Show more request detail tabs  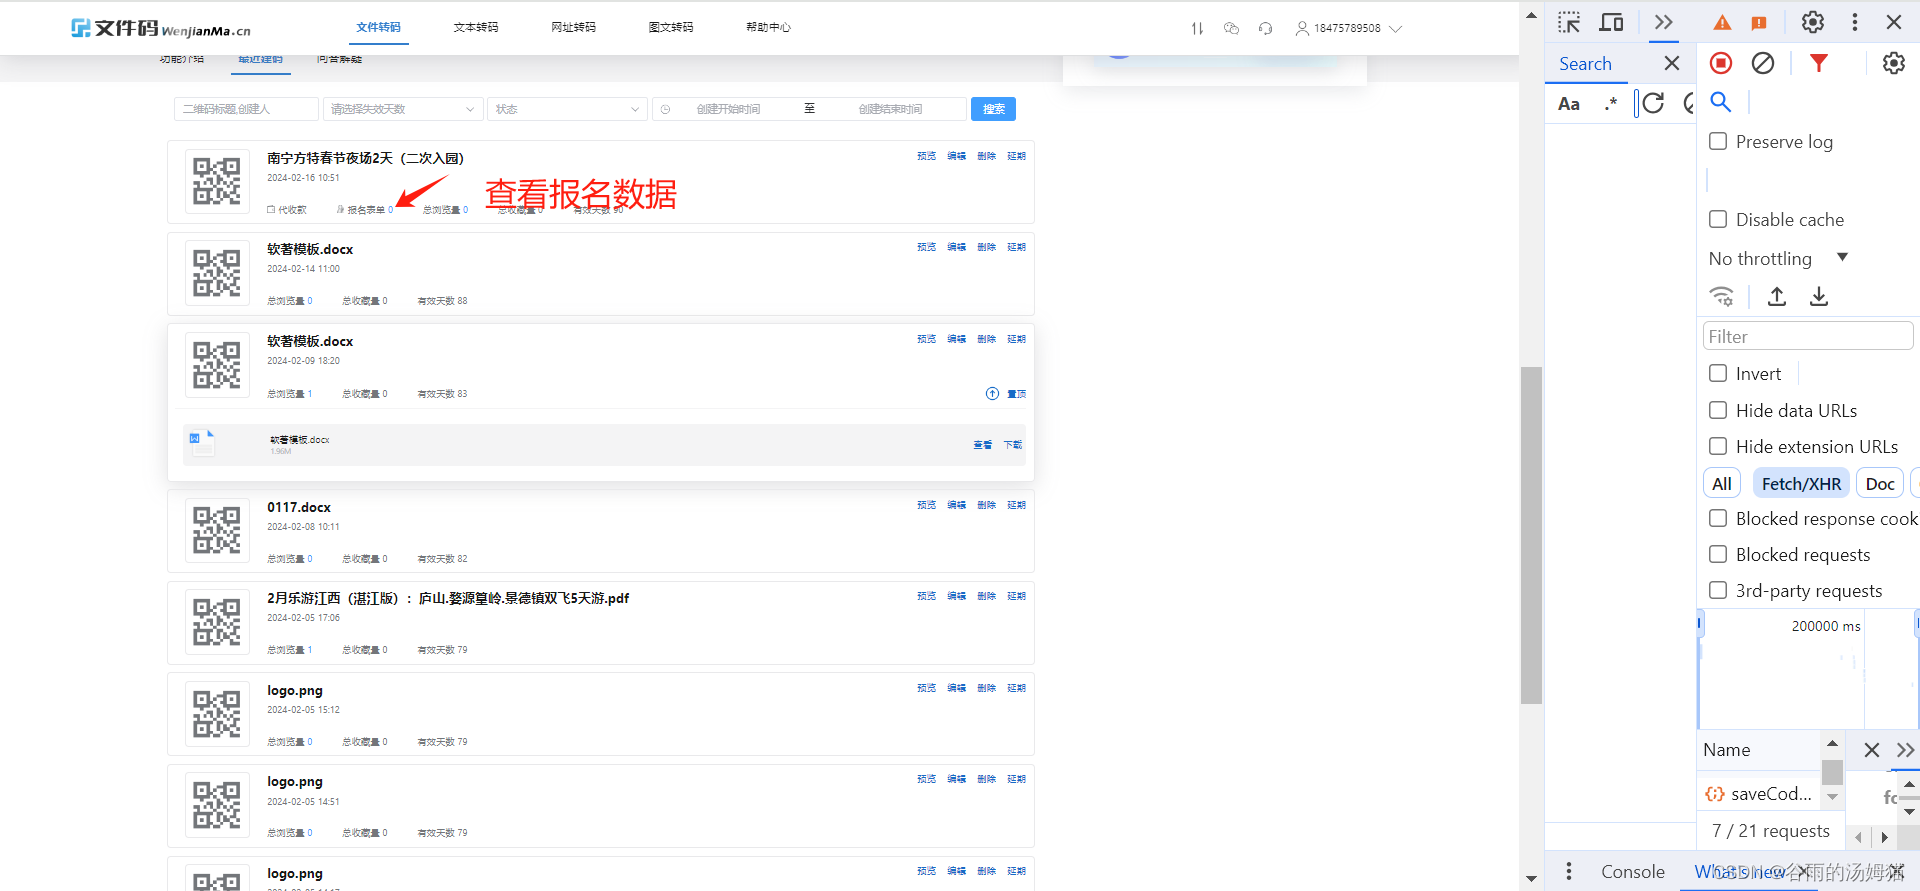1905,750
